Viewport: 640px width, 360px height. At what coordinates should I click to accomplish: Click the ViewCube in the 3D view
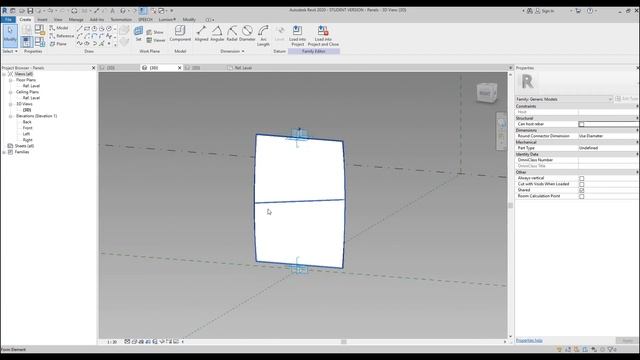487,93
